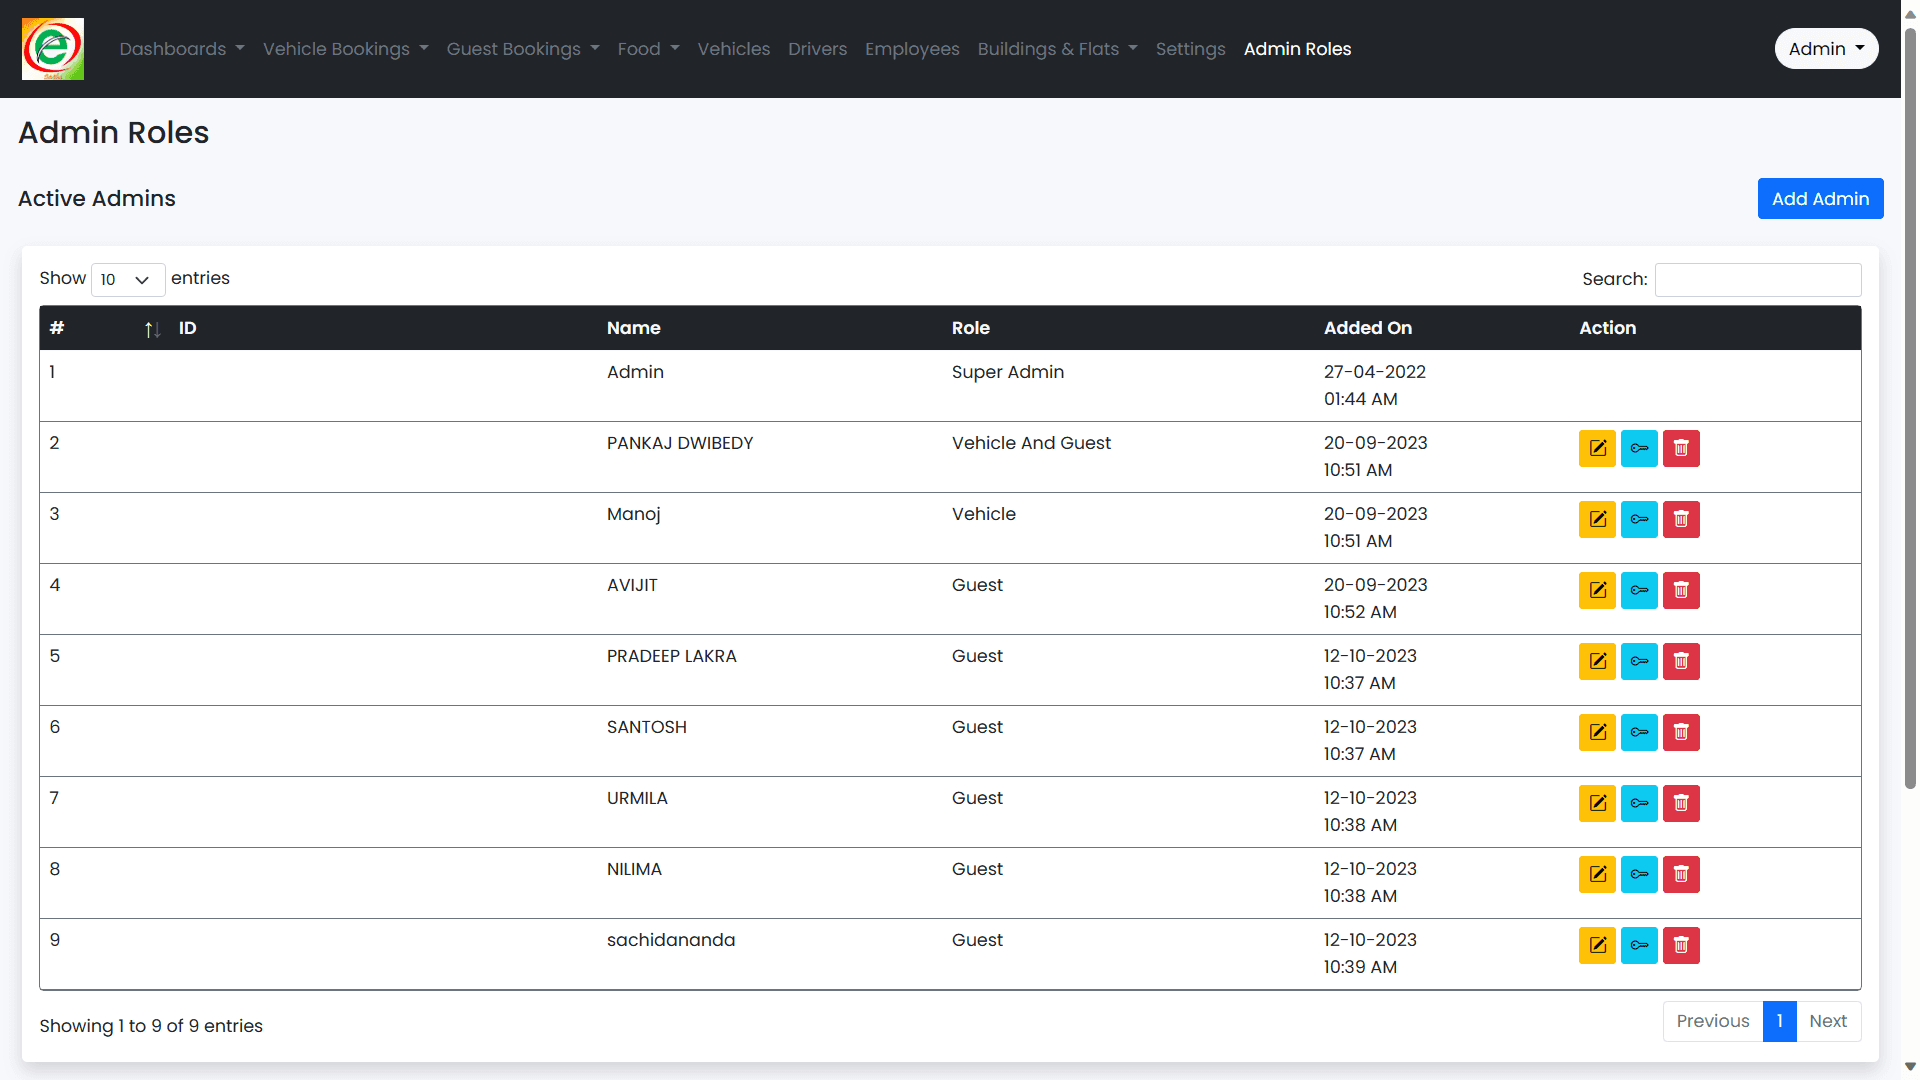Open the Dashboards dropdown
The width and height of the screenshot is (1920, 1080).
pyautogui.click(x=181, y=48)
